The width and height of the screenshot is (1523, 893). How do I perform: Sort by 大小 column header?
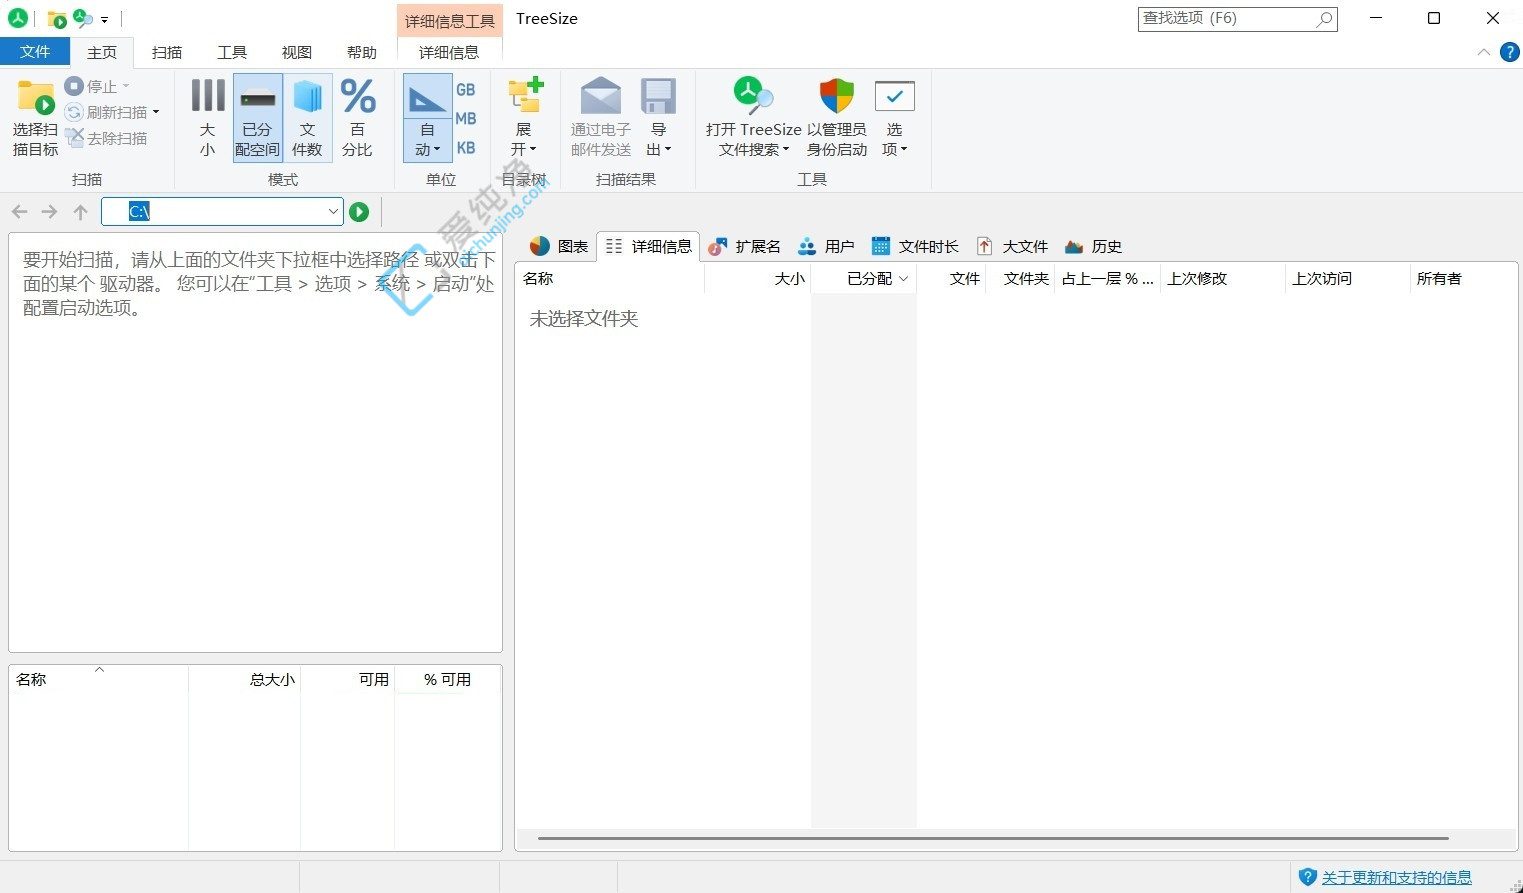(x=758, y=278)
